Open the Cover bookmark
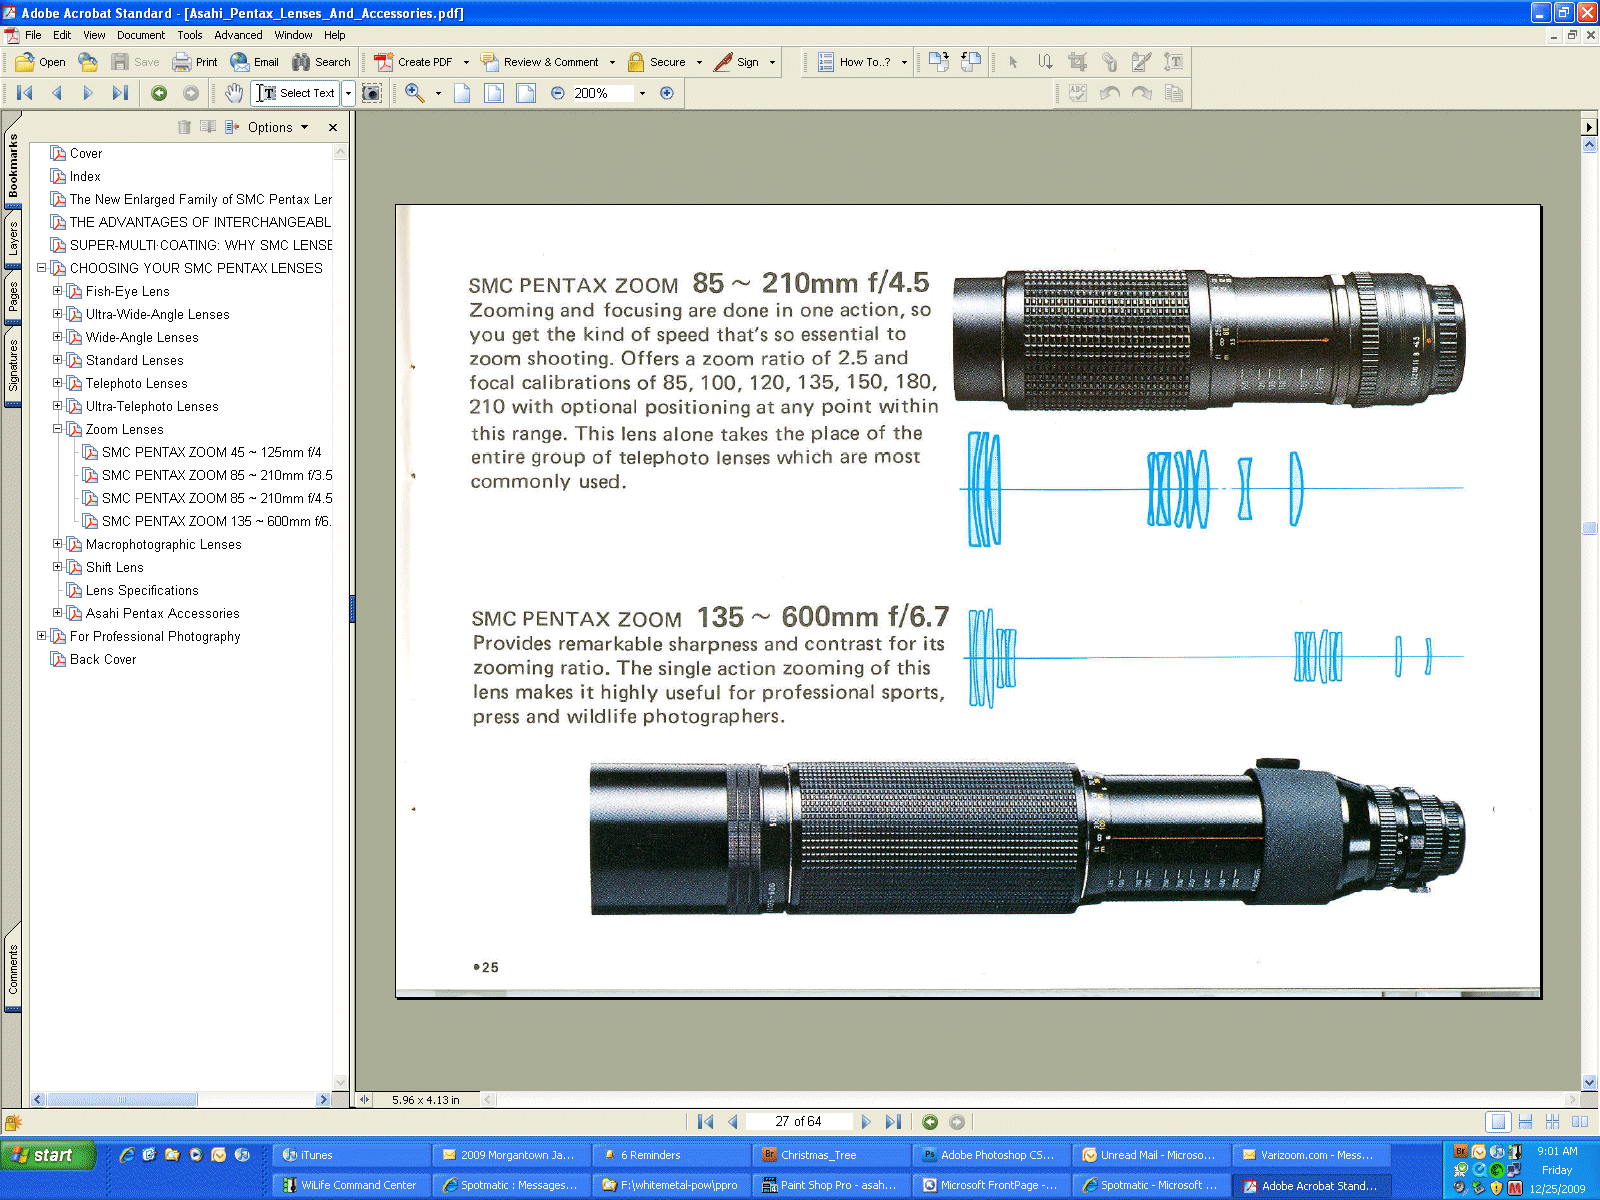 (86, 153)
